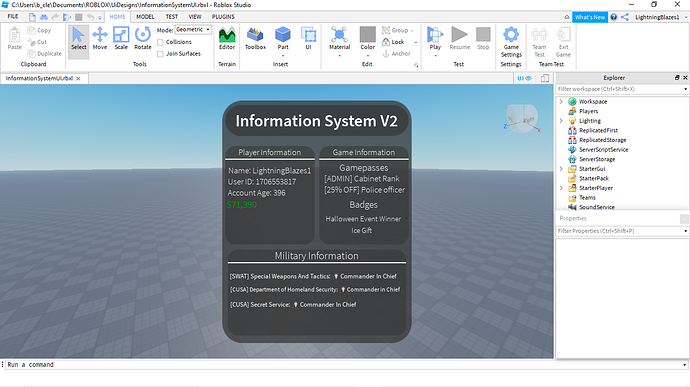Select ServerStorage in the Explorer
Image resolution: width=690 pixels, height=387 pixels.
click(597, 159)
